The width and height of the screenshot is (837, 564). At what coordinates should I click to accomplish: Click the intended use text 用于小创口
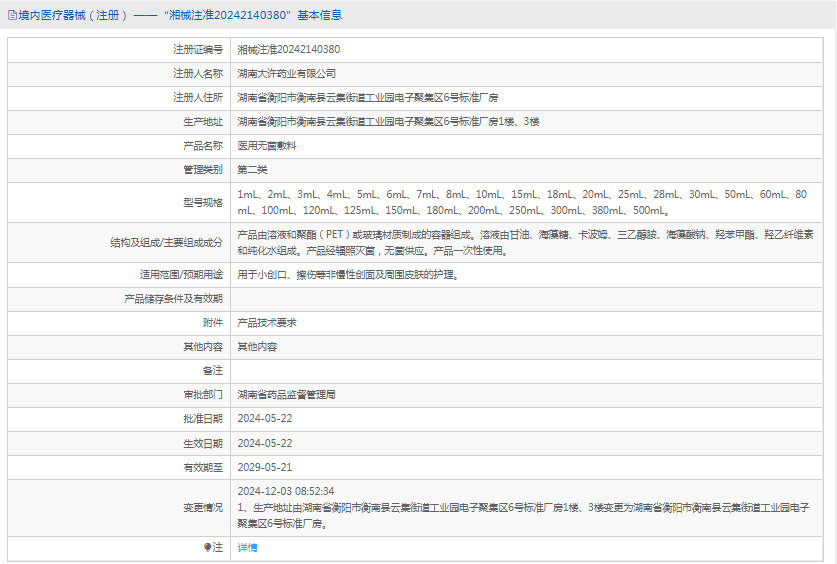349,275
